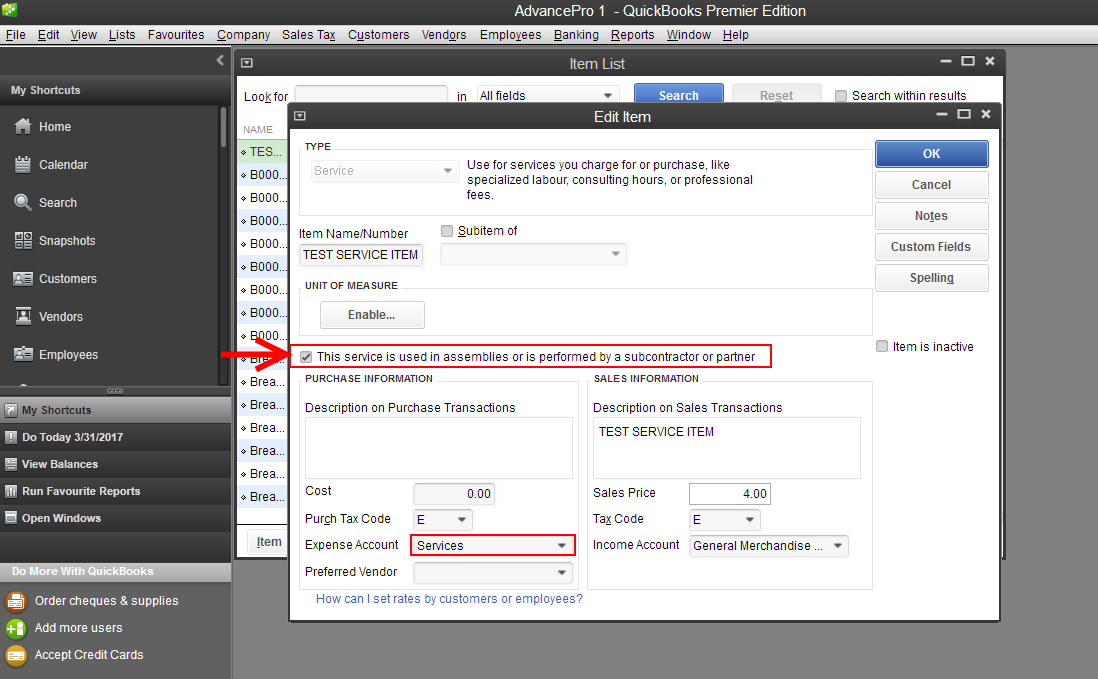1098x679 pixels.
Task: Click the Accept Credit Cards icon
Action: [x=16, y=655]
